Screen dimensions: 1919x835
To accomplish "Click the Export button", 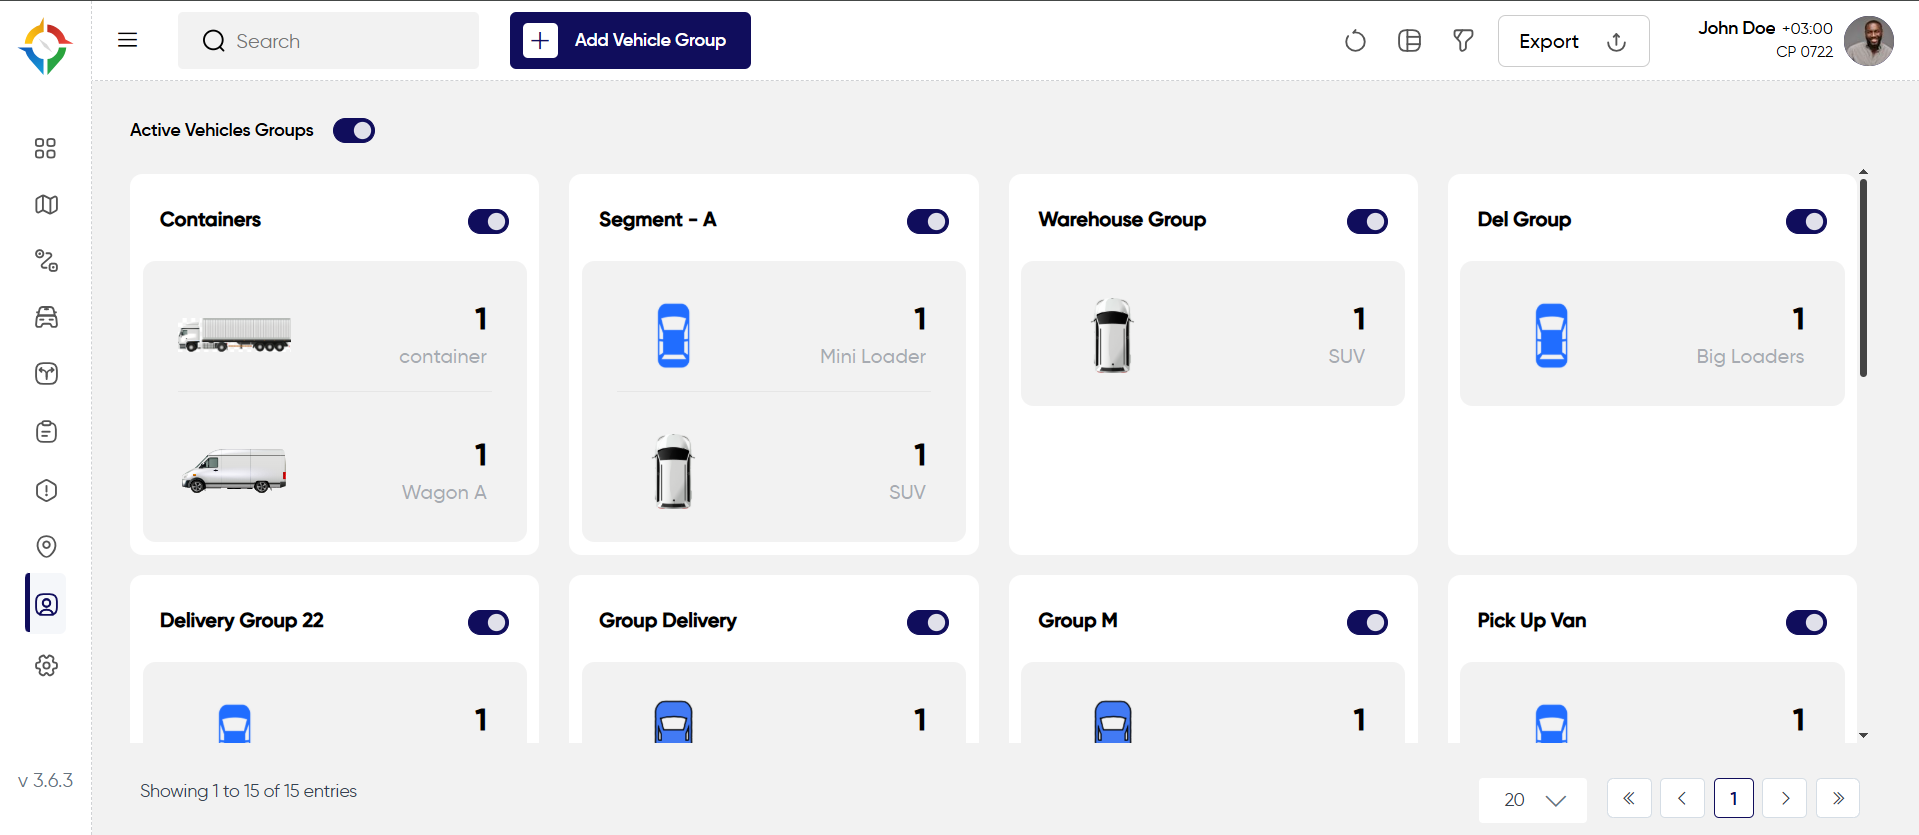I will [1573, 41].
